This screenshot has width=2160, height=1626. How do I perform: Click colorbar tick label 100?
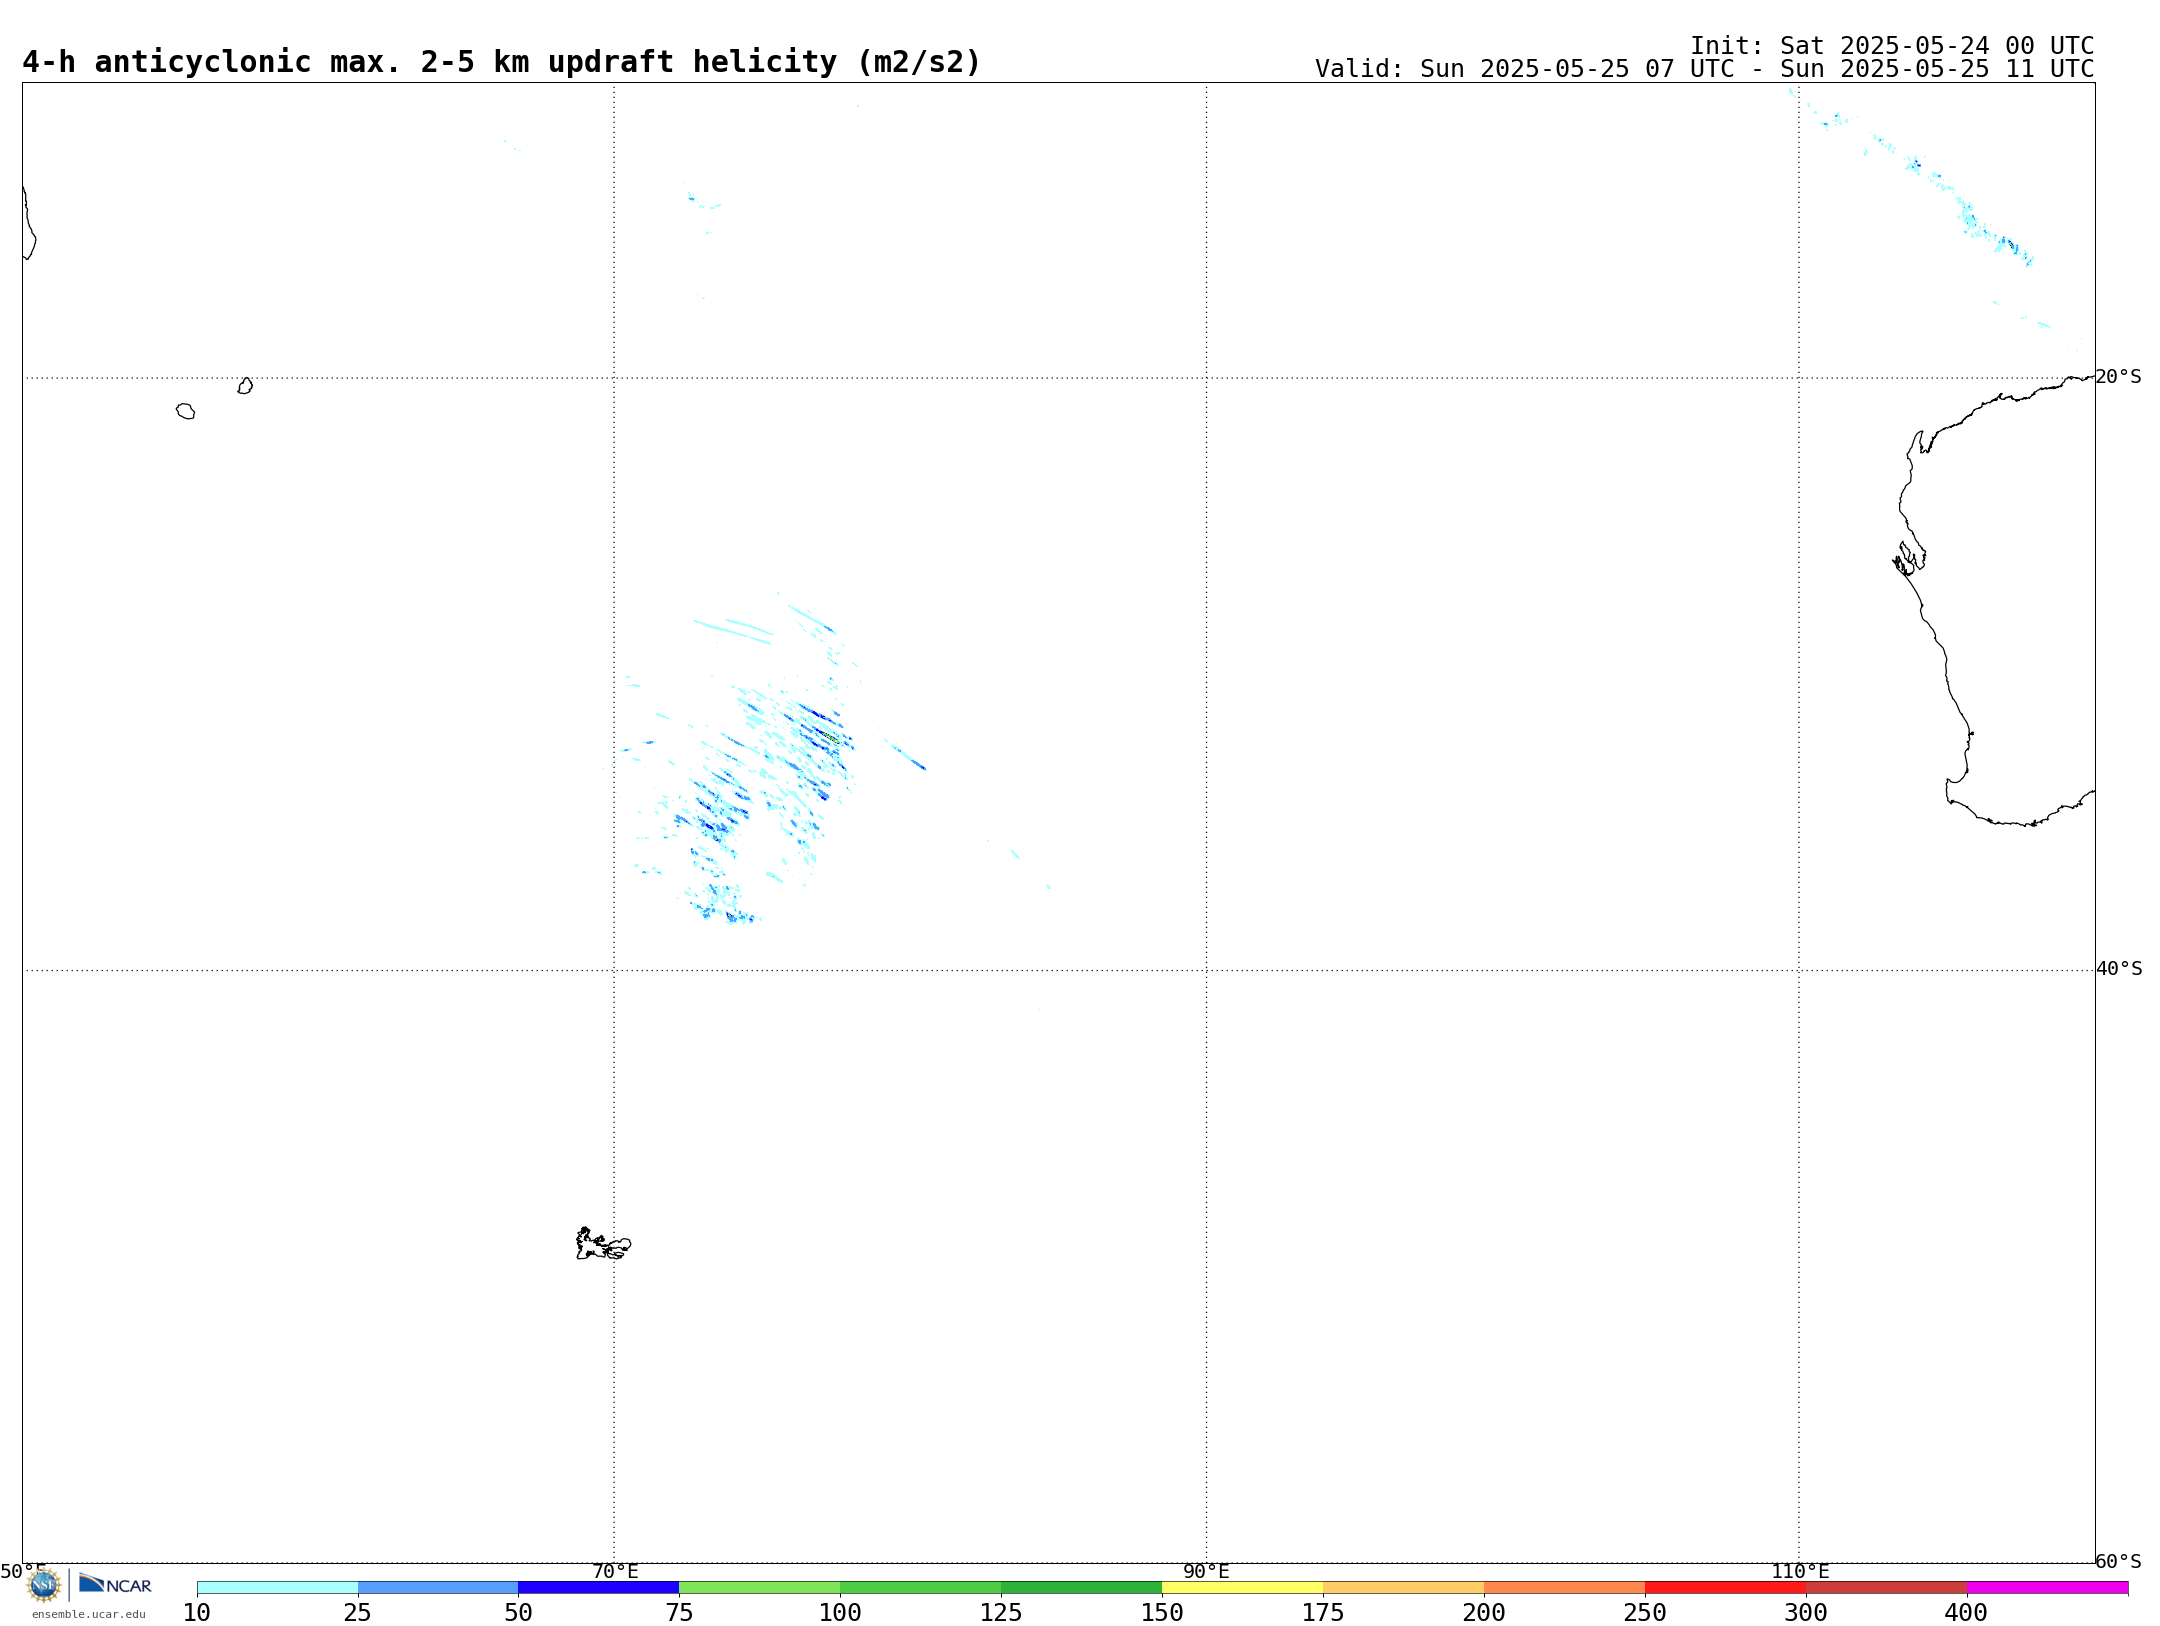tap(840, 1612)
